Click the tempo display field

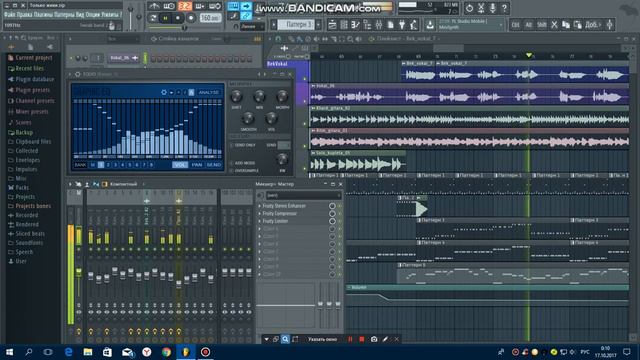point(211,18)
